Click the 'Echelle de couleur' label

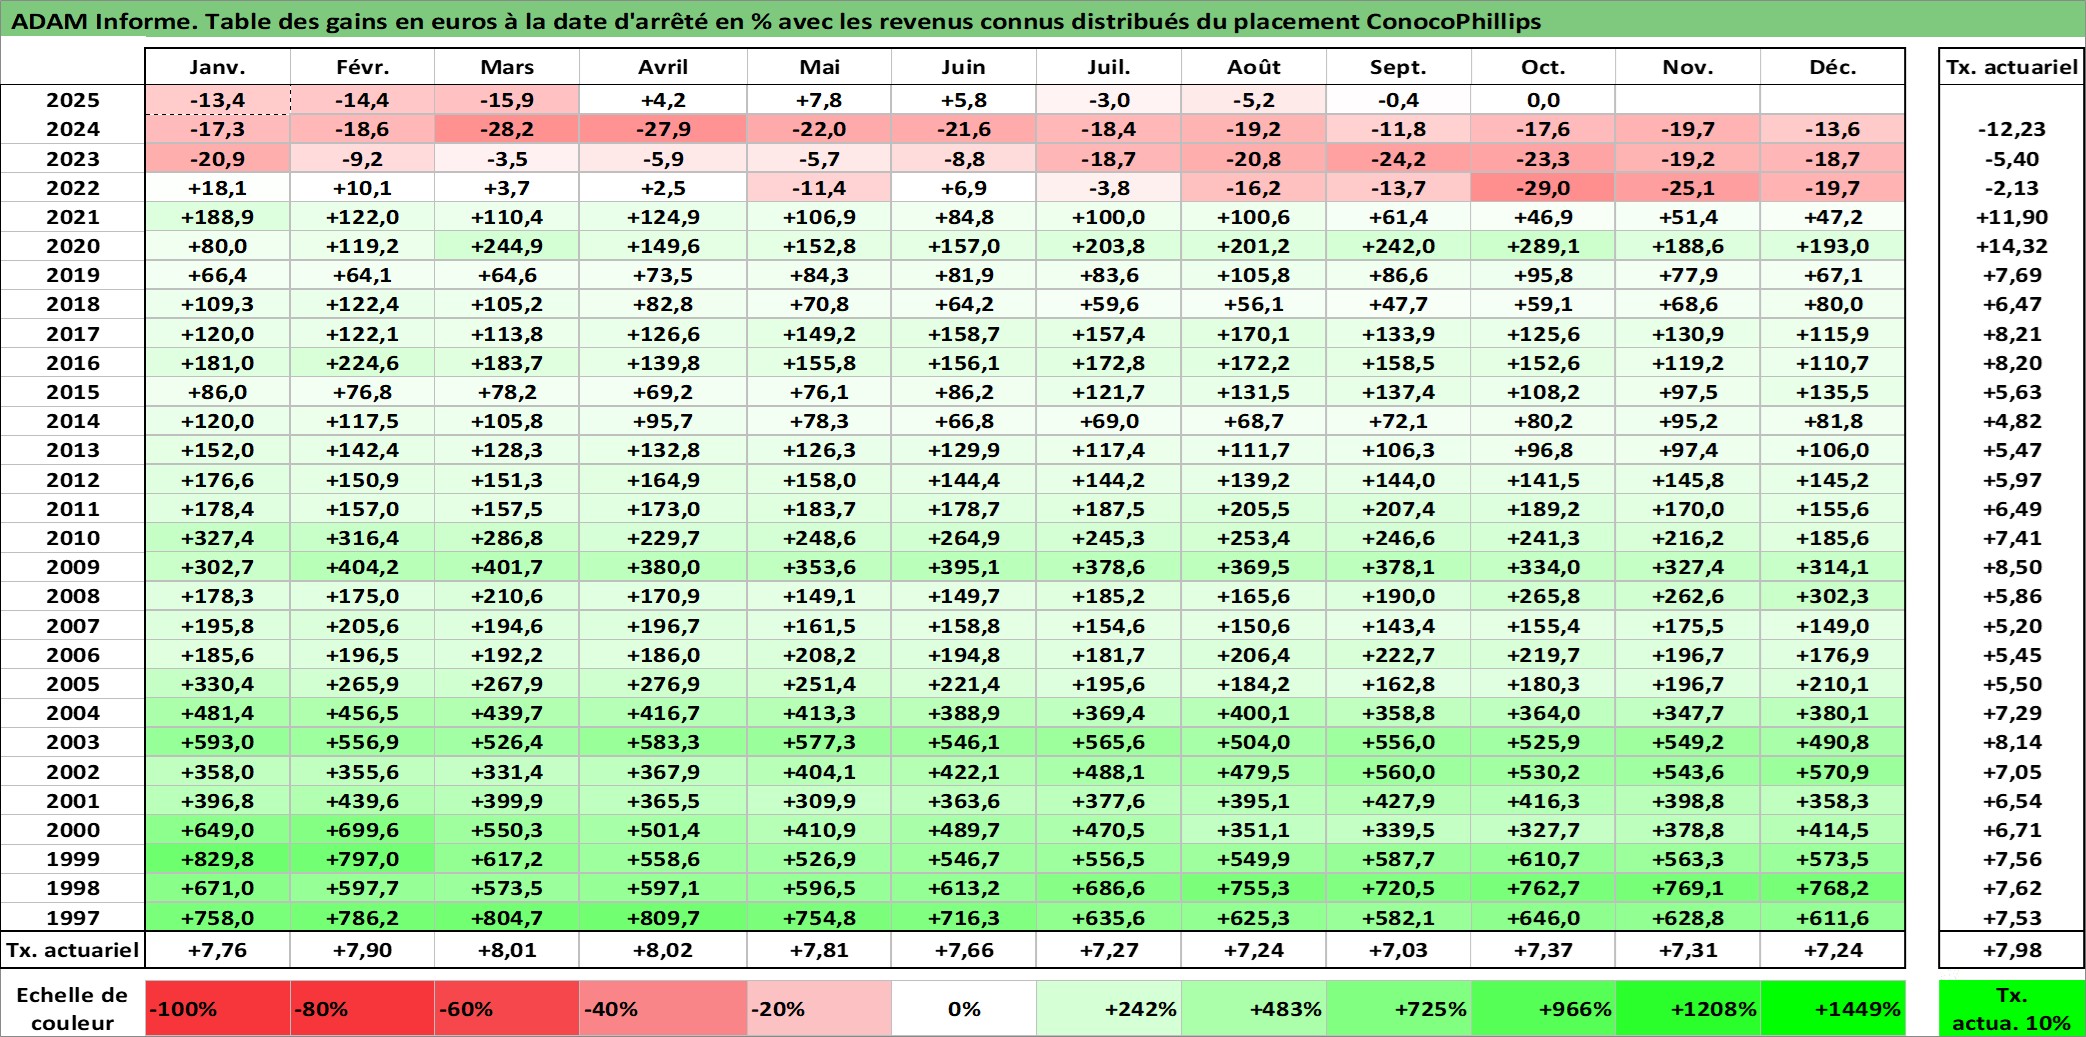coord(72,1008)
